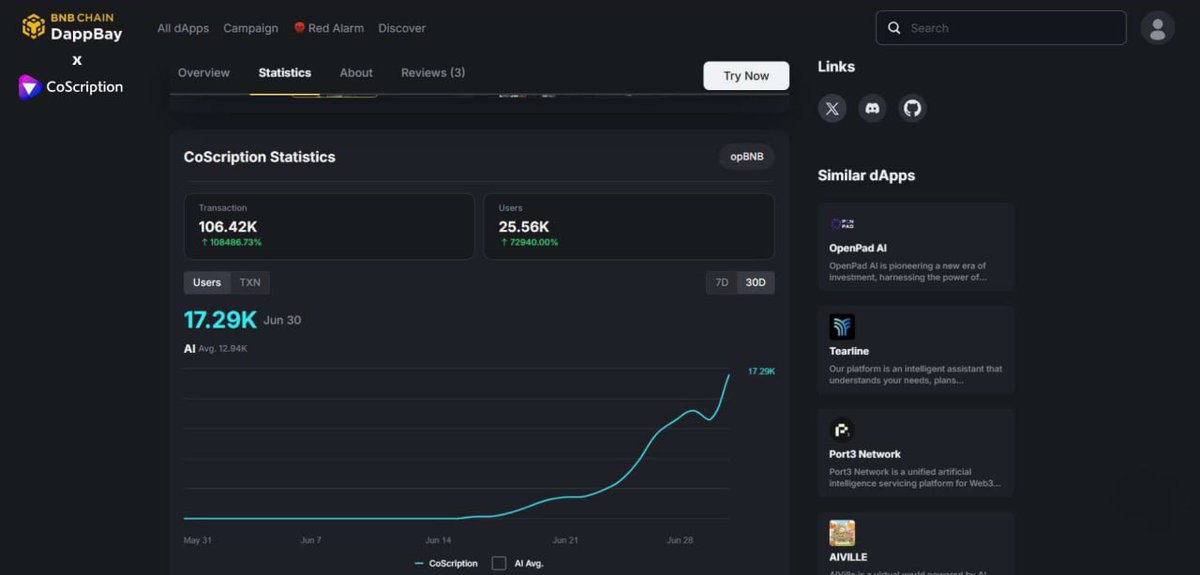Click the Jun 7 axis label
The height and width of the screenshot is (575, 1200).
310,540
